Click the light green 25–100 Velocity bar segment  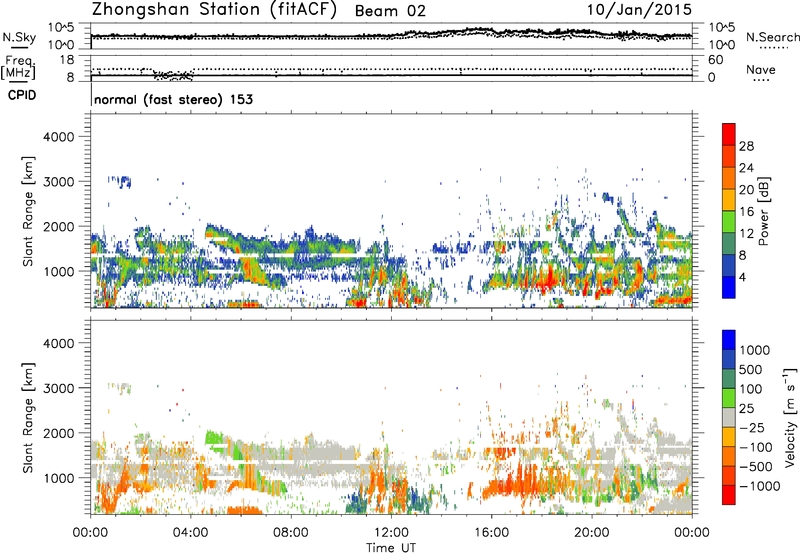click(x=729, y=398)
